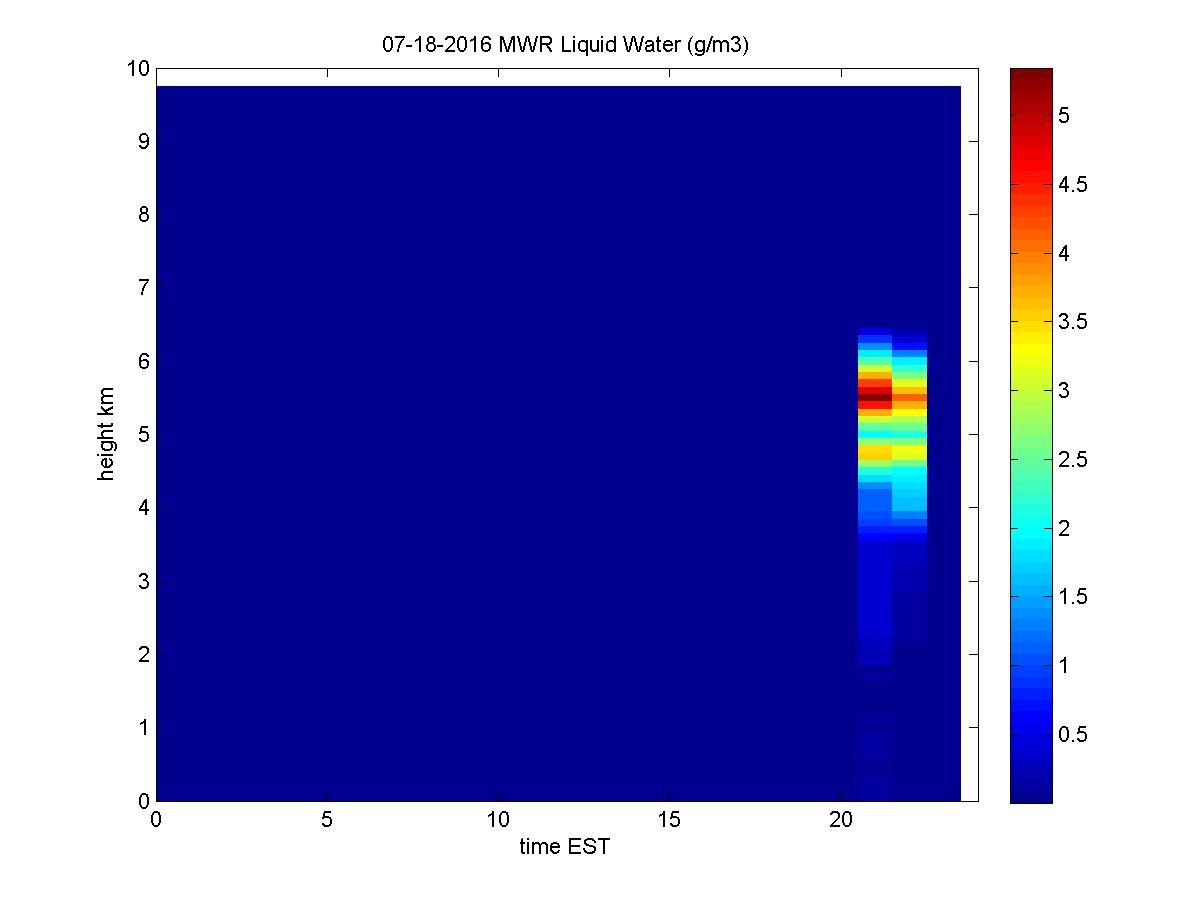Image resolution: width=1200 pixels, height=900 pixels.
Task: Click the 'time EST' x-axis label
Action: point(564,848)
